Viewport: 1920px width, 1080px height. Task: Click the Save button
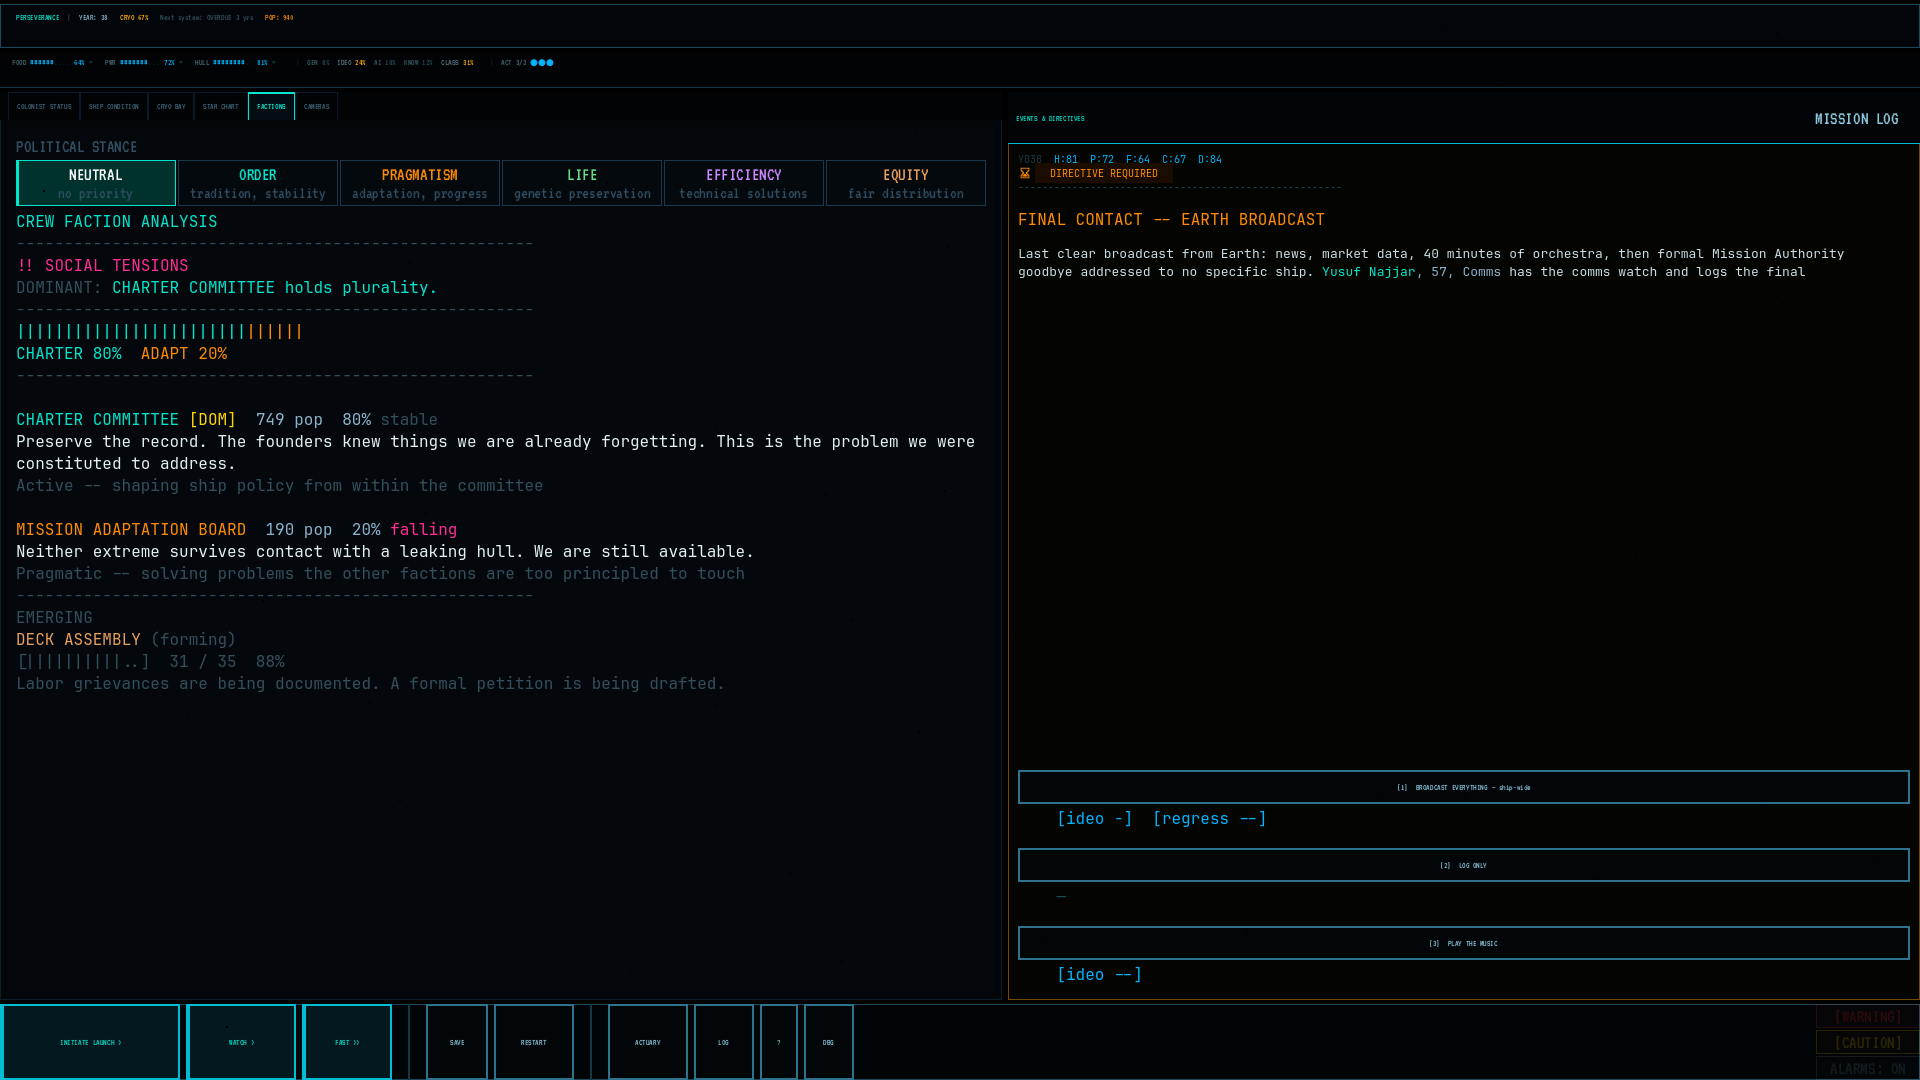click(457, 1042)
